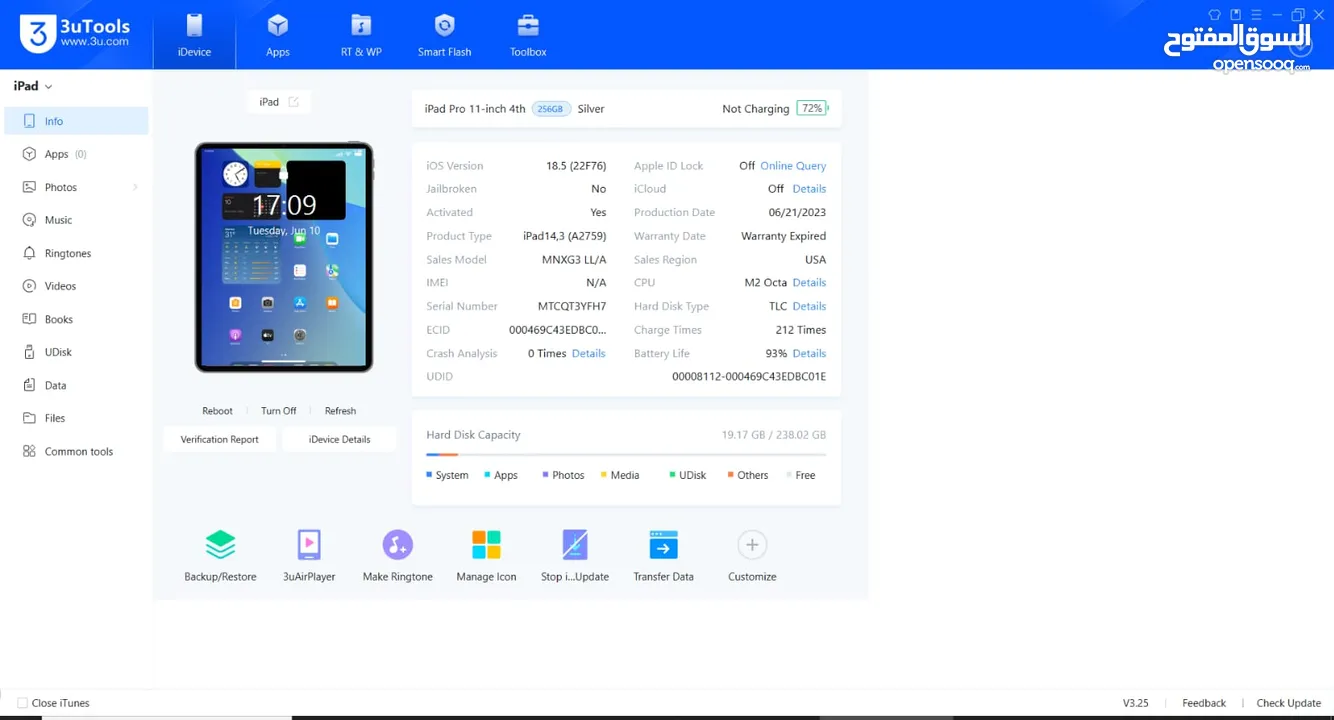Click the Customize plus icon

pos(752,545)
